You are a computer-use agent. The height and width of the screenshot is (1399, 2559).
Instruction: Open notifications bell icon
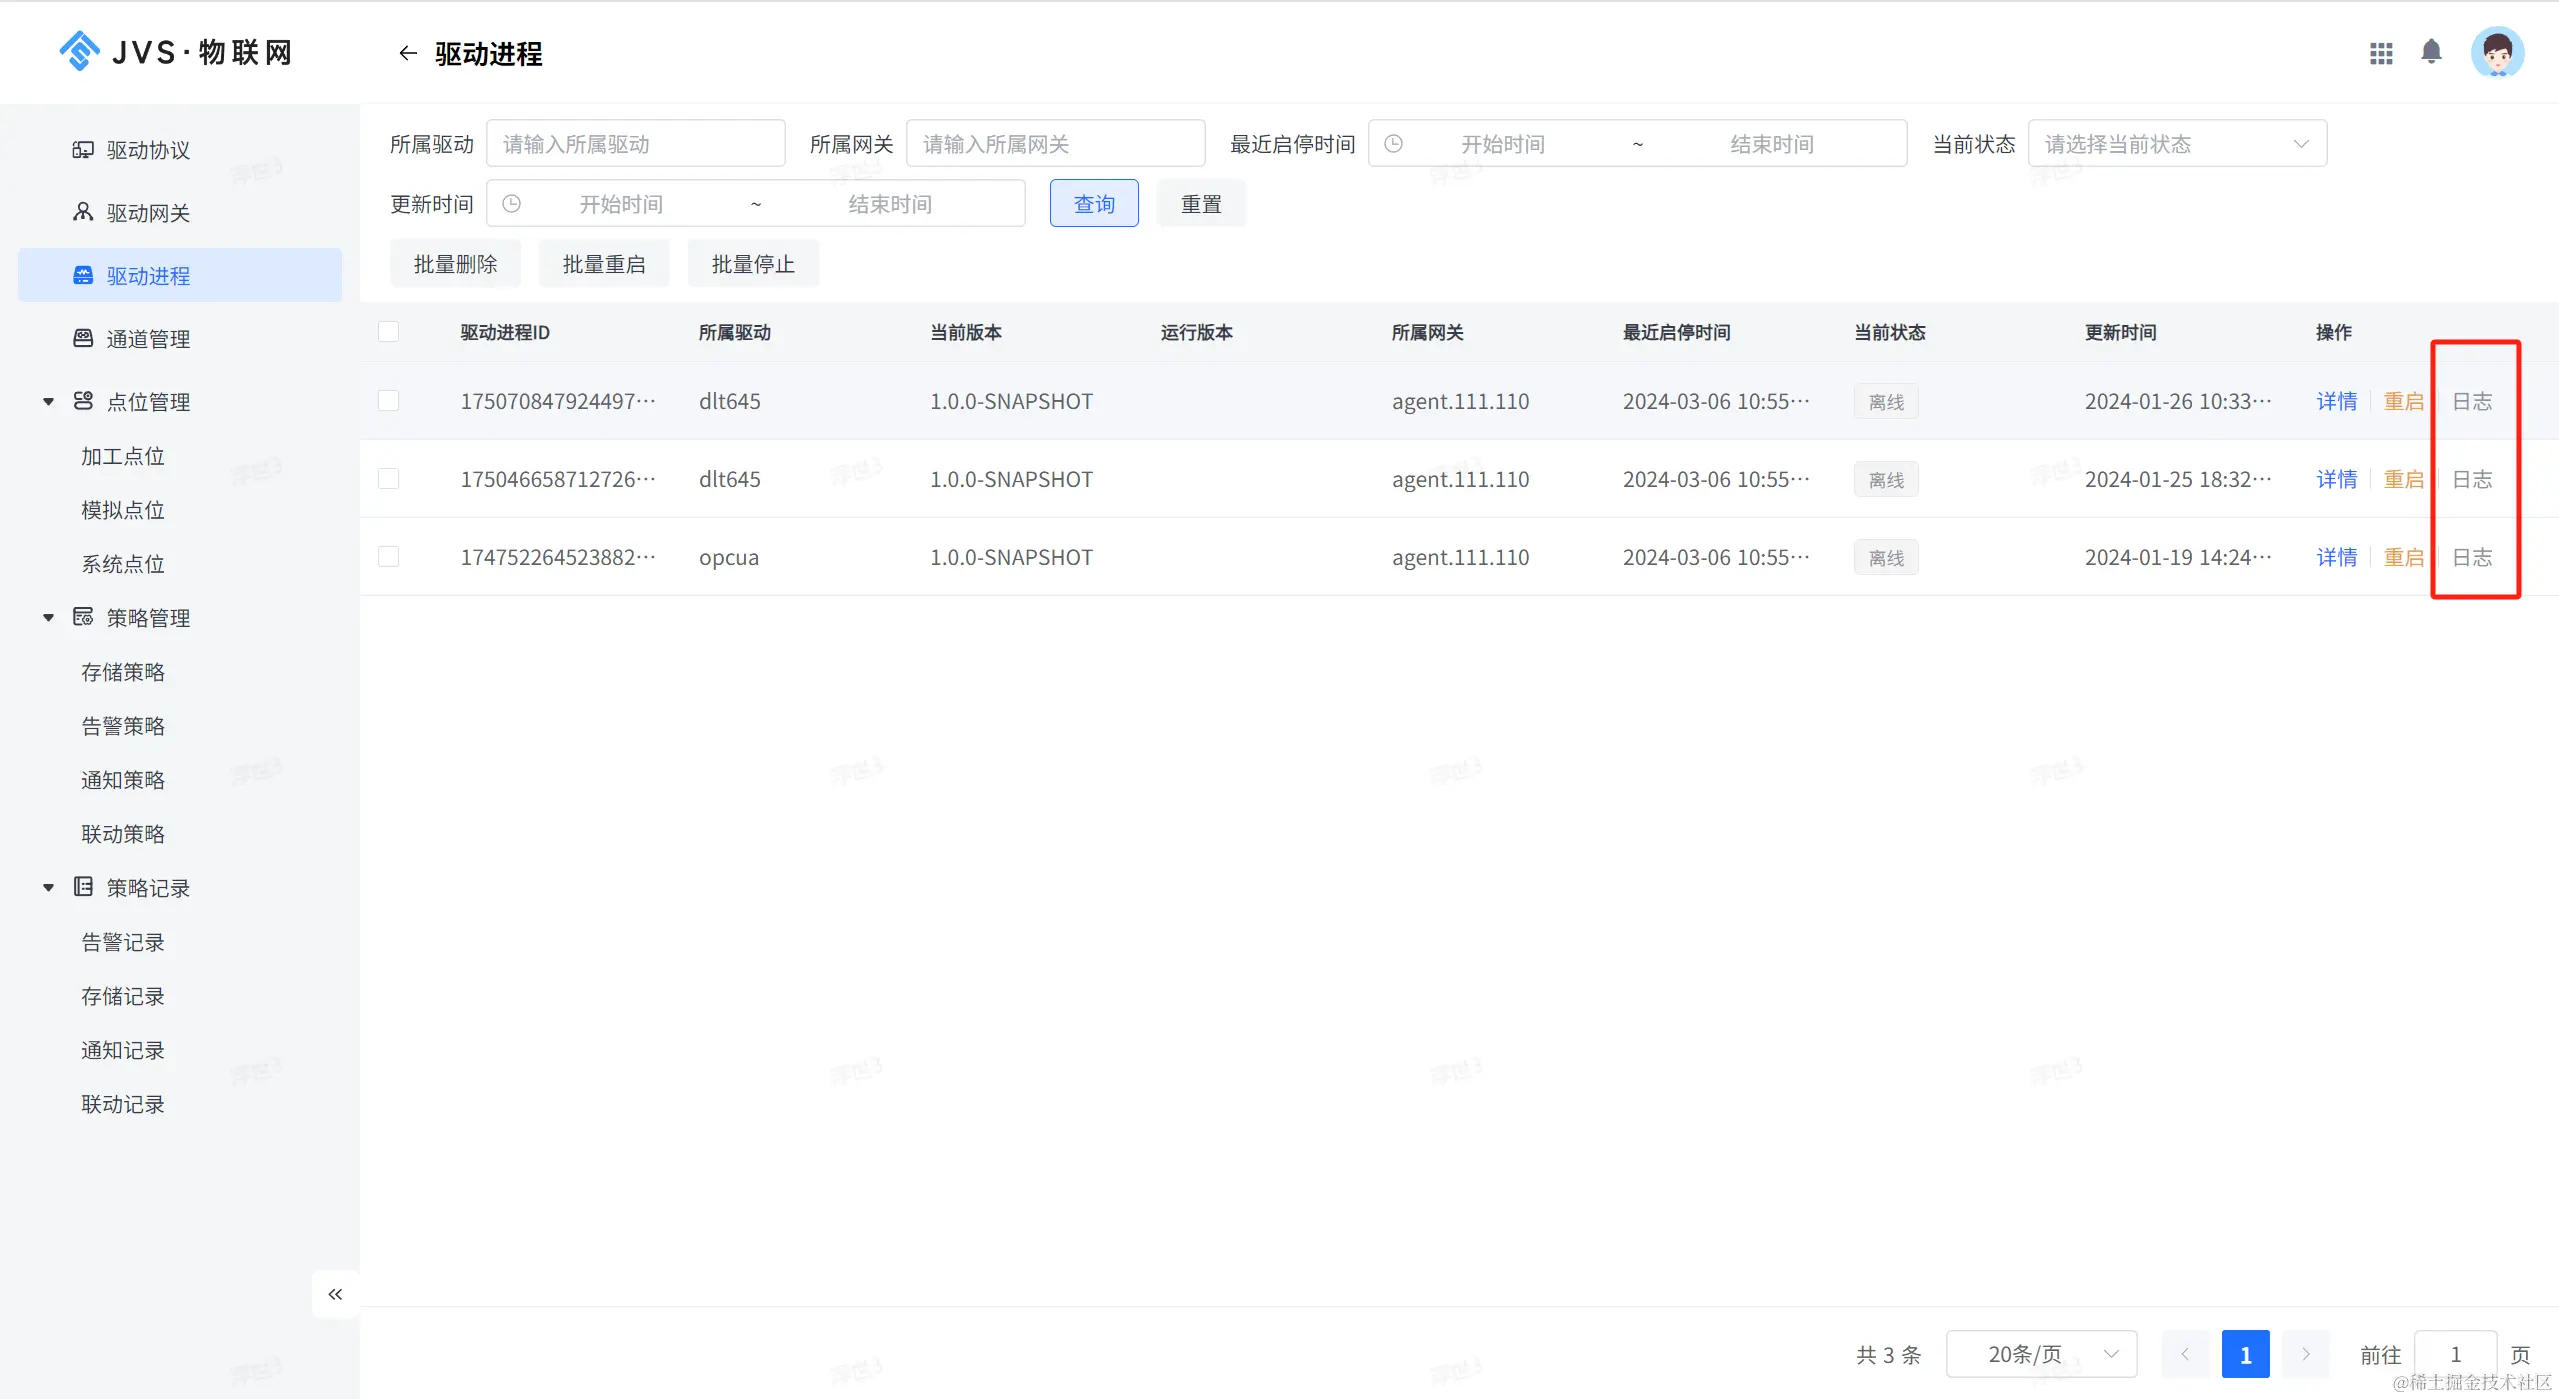pyautogui.click(x=2431, y=52)
